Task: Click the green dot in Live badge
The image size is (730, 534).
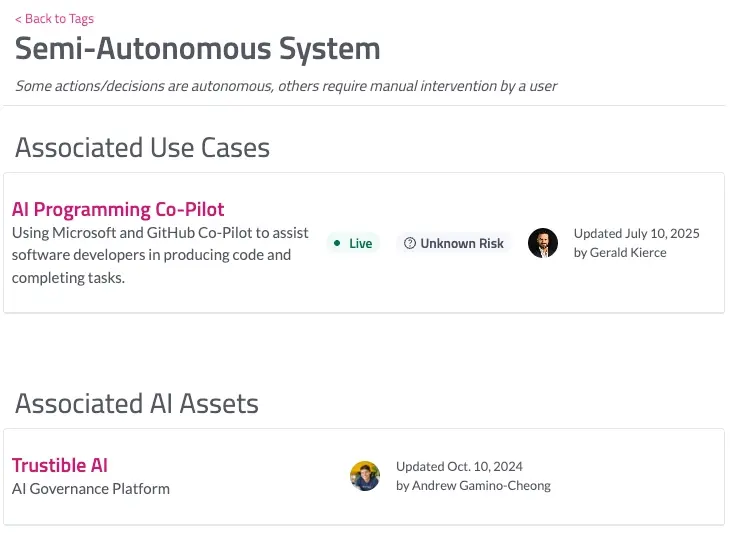Action: (337, 243)
